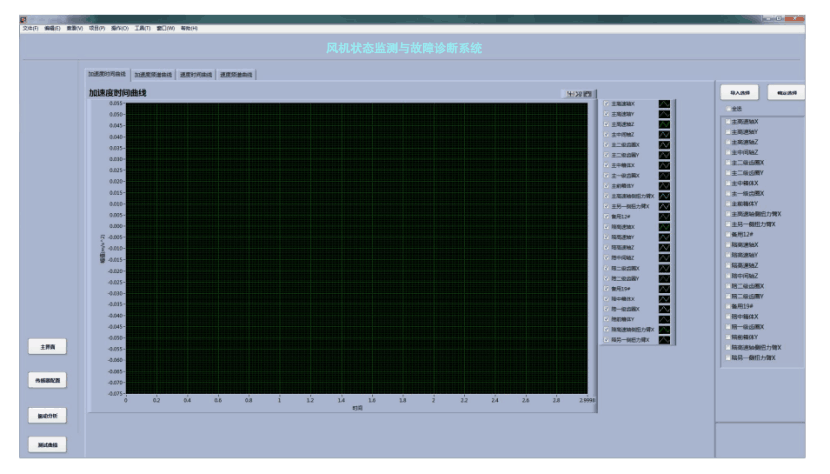Screen dimensions: 830x474
Task: Click the 主界面 button
Action: click(x=47, y=346)
